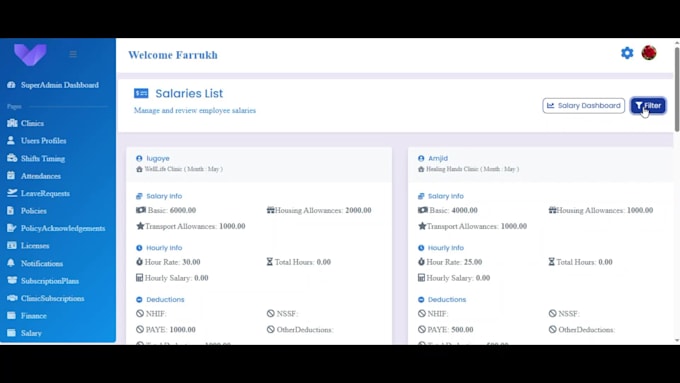The height and width of the screenshot is (383, 680).
Task: Go to LeaveRequests page
Action: point(45,193)
